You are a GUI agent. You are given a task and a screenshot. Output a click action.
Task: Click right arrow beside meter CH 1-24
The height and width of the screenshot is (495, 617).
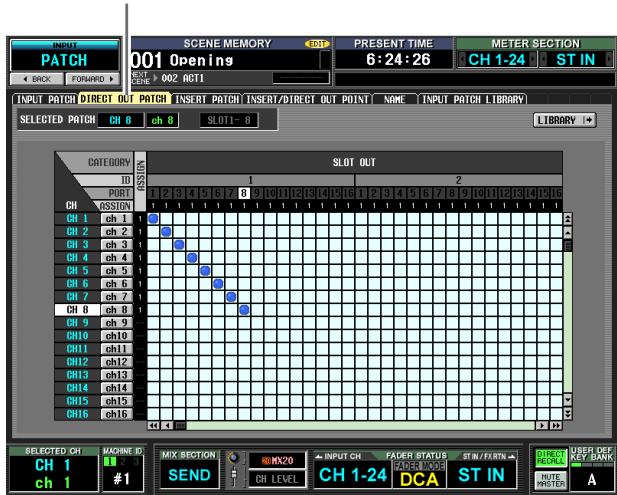532,60
